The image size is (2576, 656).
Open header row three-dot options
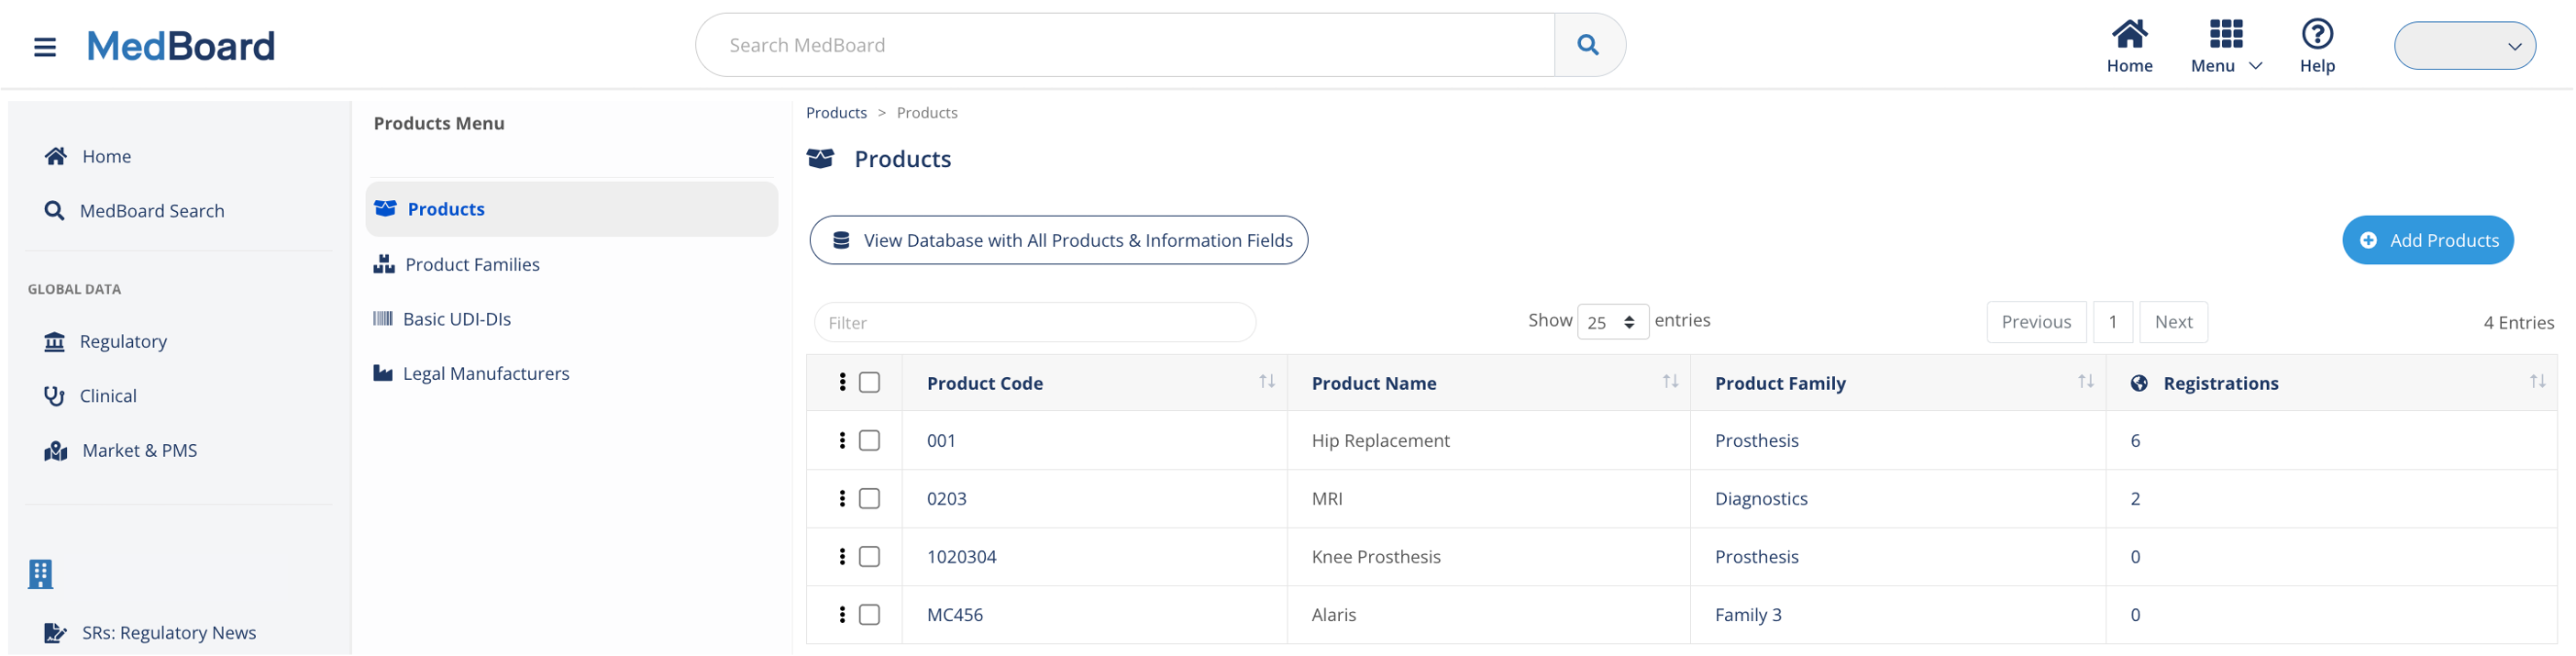point(843,383)
